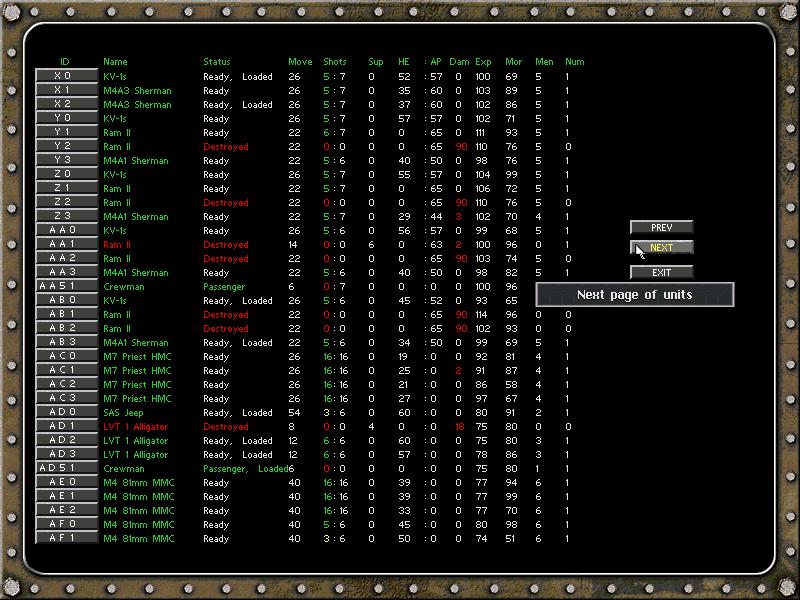Click the PREV page button
The height and width of the screenshot is (600, 800).
[661, 228]
